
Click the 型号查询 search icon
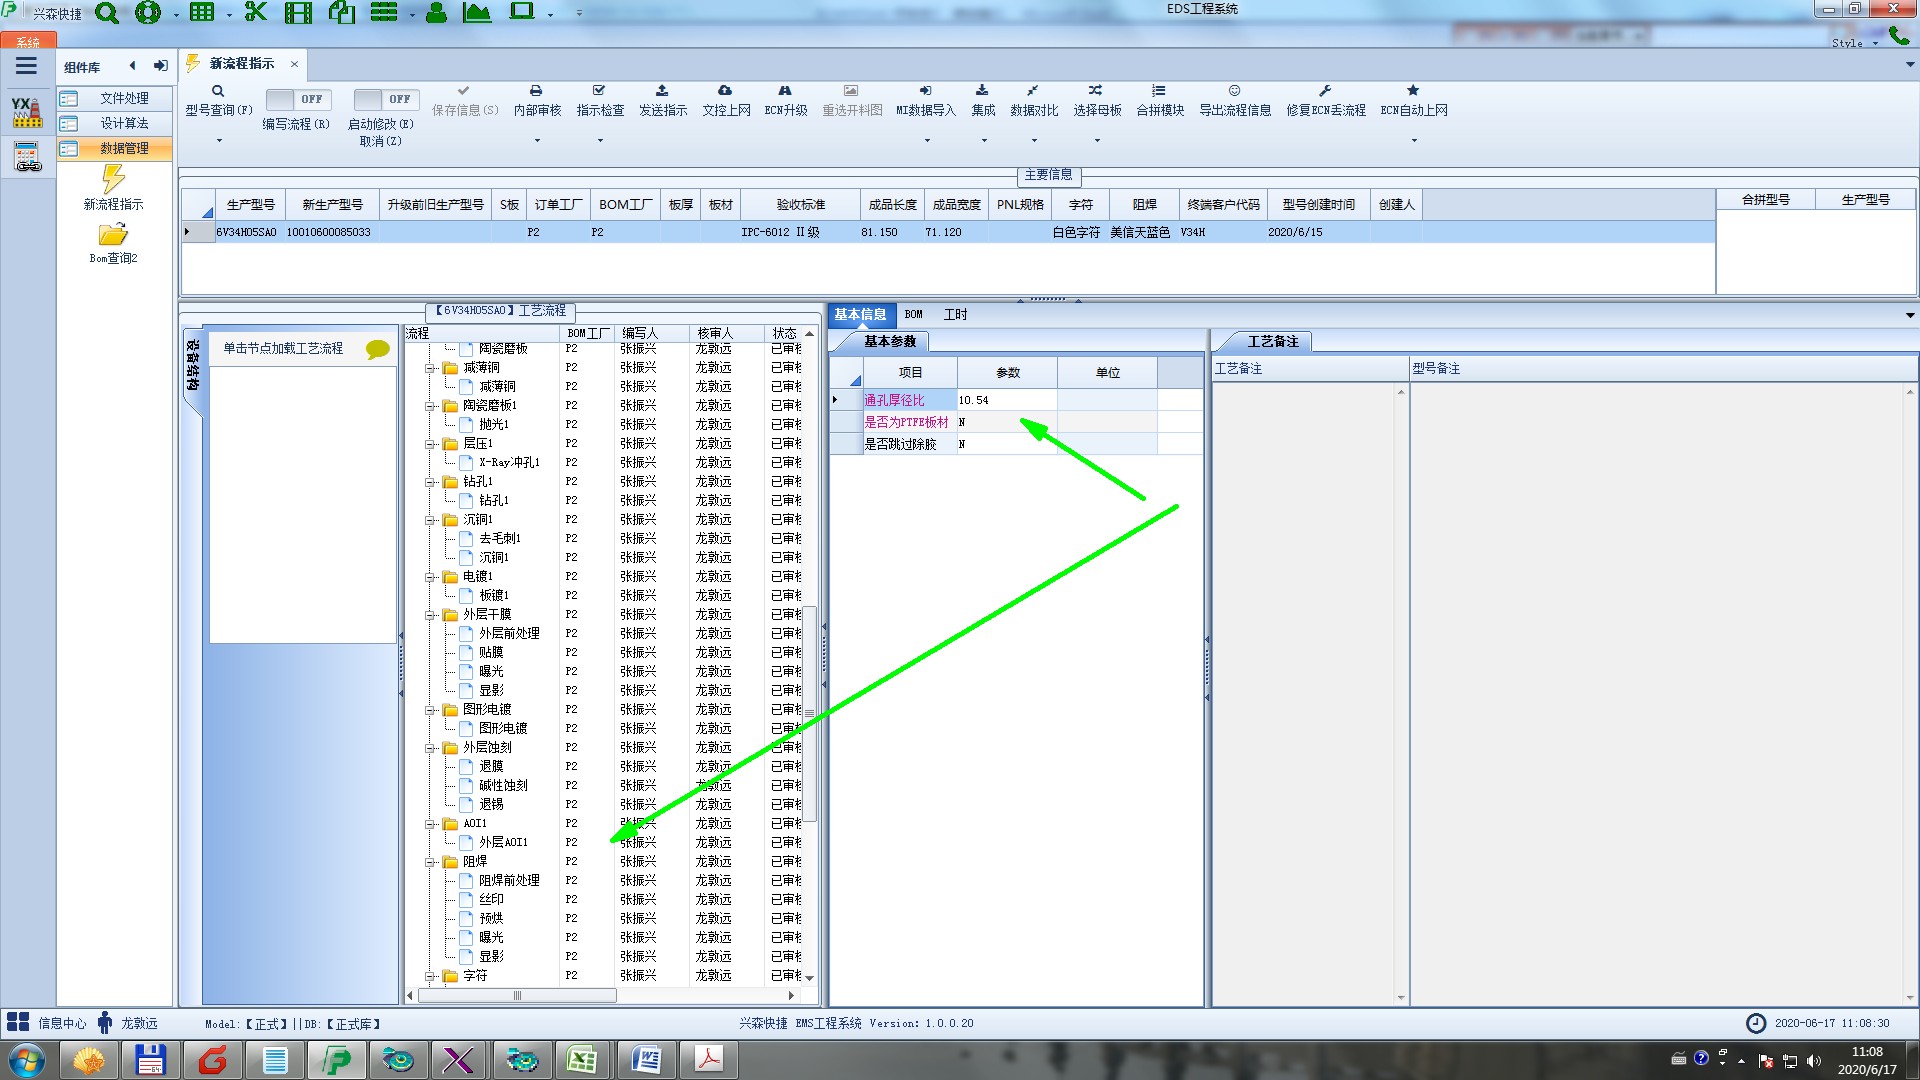coord(218,91)
